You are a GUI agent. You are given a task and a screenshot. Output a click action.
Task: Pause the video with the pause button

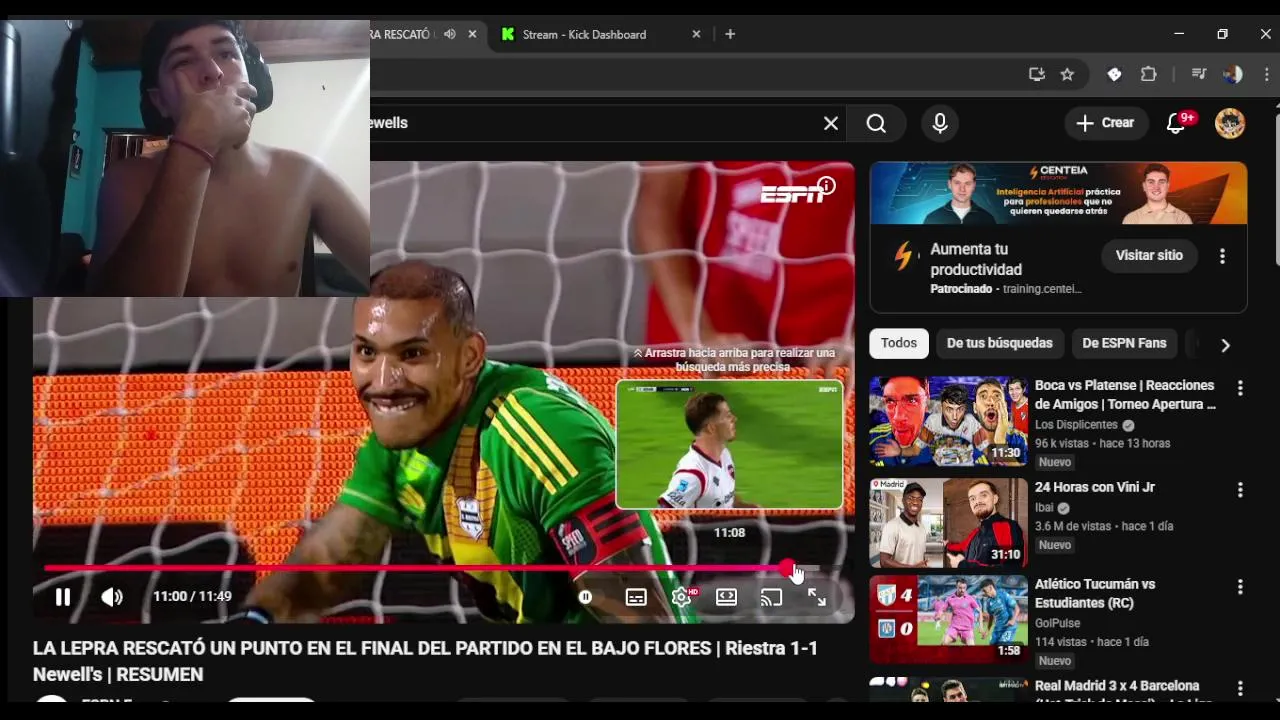[62, 597]
